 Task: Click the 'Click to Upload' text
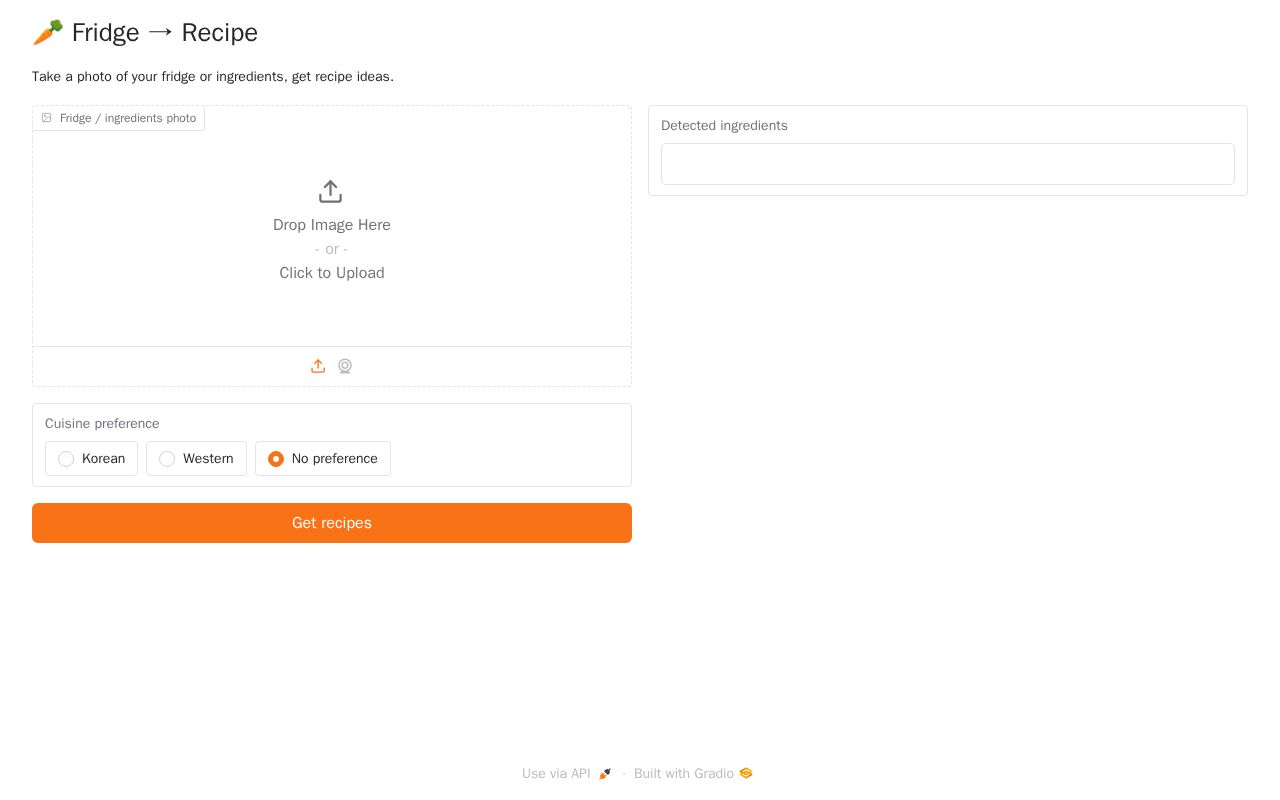[x=332, y=273]
